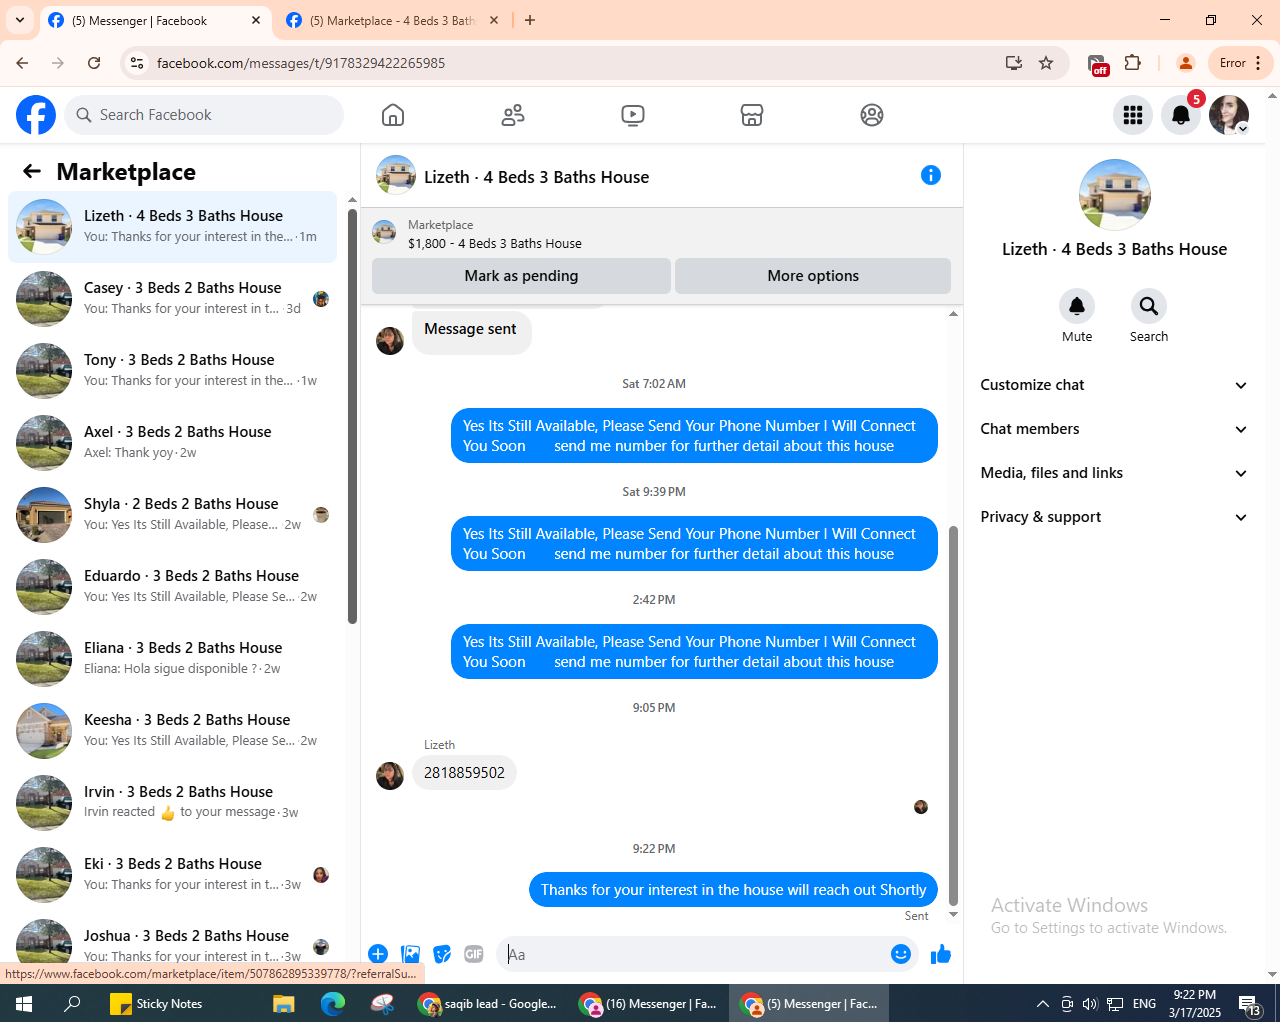Open the account profile picture menu

tap(1229, 115)
